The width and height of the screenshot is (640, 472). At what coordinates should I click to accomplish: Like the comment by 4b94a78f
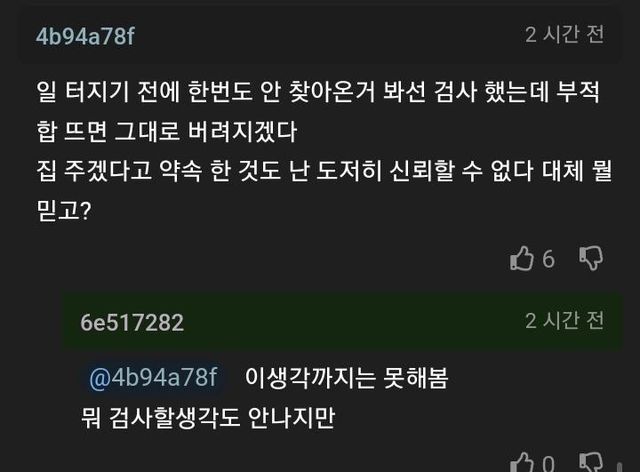pos(522,258)
